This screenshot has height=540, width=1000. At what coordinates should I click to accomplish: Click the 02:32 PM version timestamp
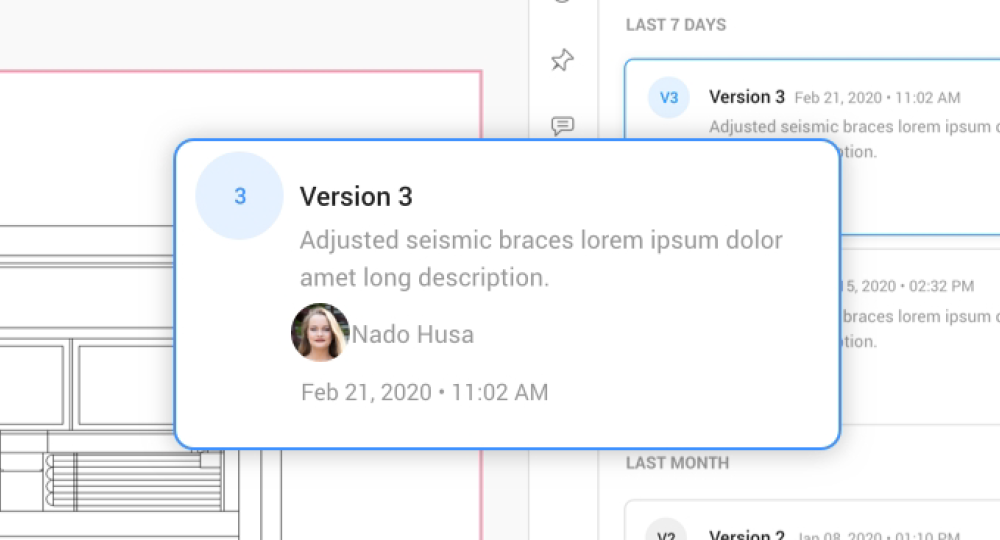pos(908,286)
